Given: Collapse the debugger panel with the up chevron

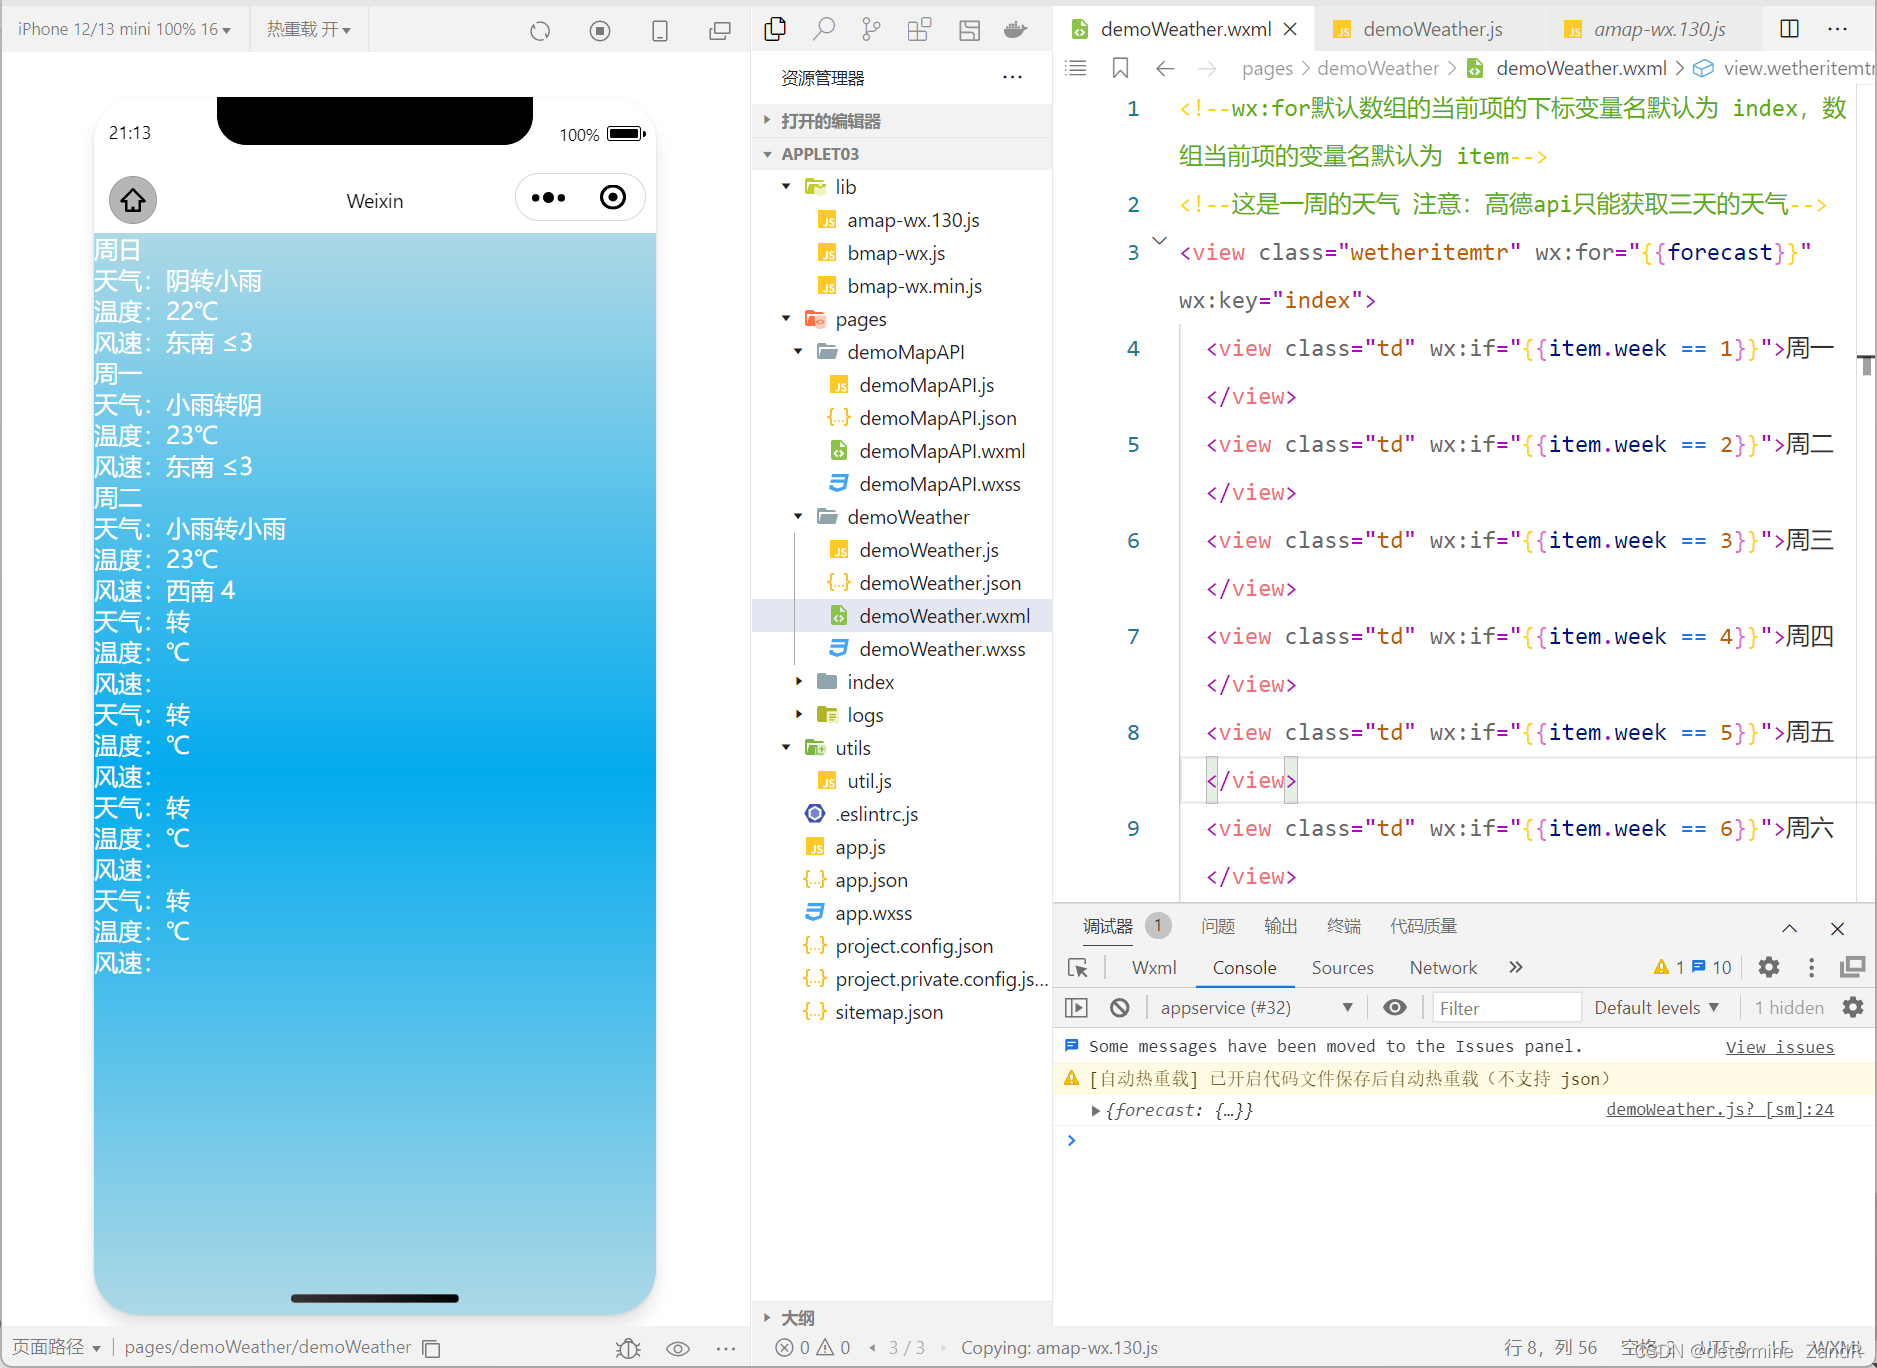Looking at the screenshot, I should tap(1790, 929).
